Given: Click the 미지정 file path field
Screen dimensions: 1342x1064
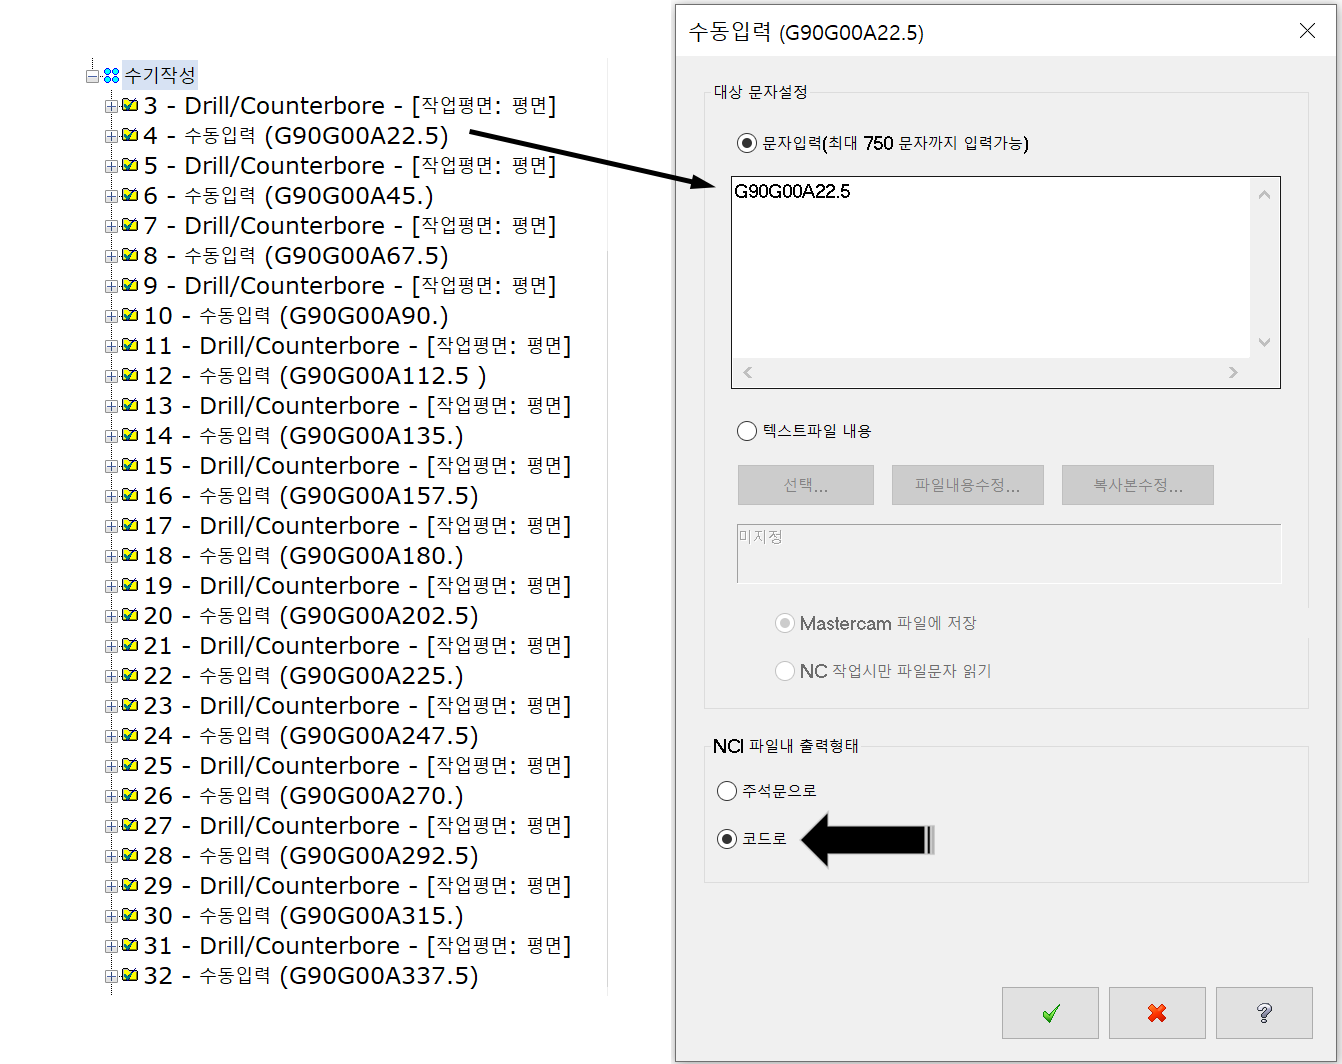Looking at the screenshot, I should click(x=1009, y=553).
